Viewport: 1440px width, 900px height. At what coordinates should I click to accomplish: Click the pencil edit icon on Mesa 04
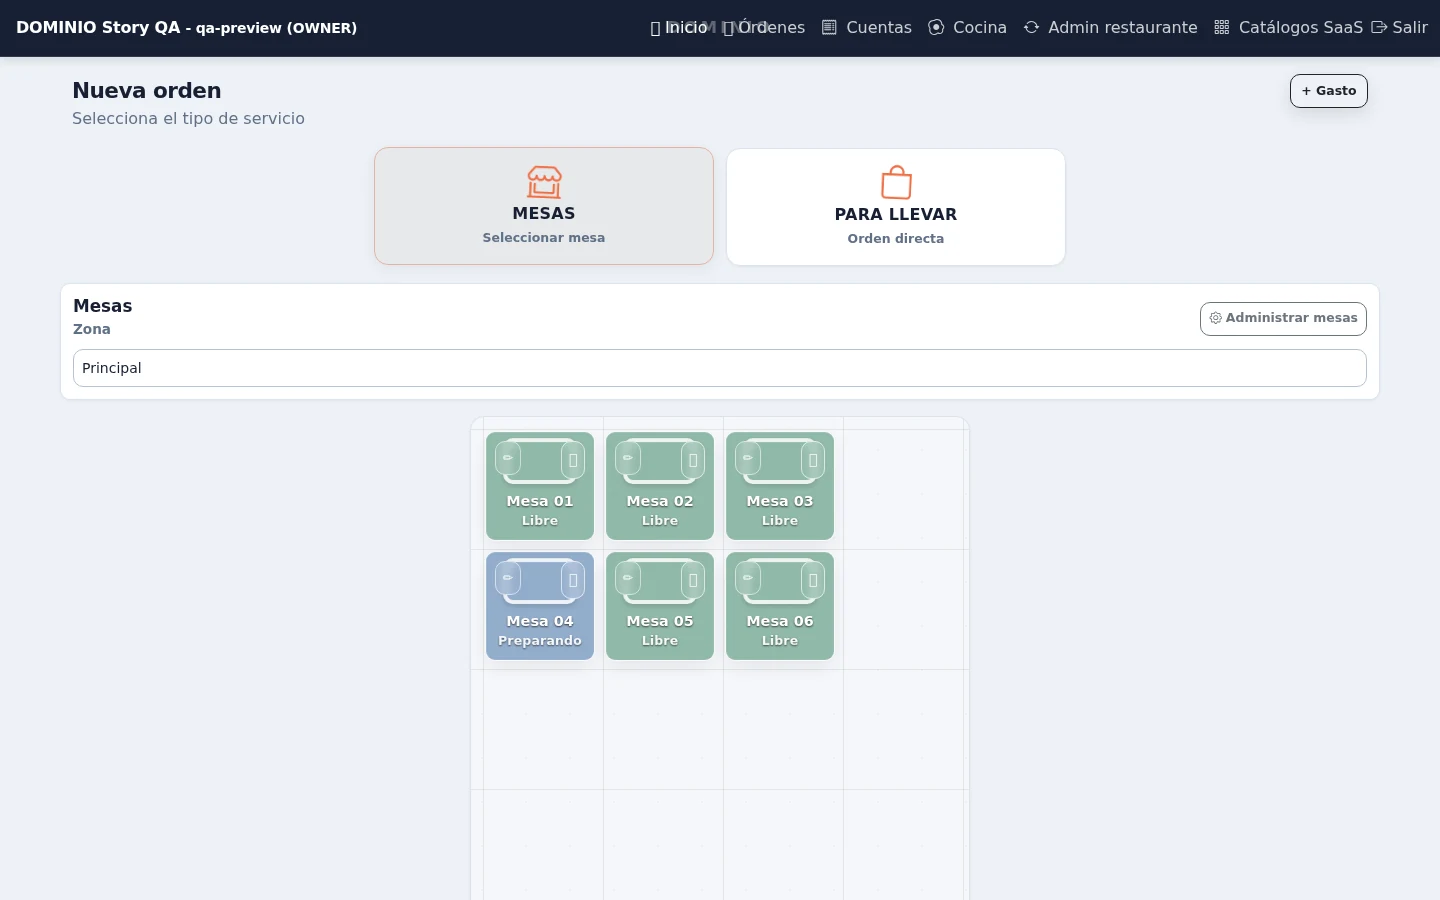tap(508, 578)
